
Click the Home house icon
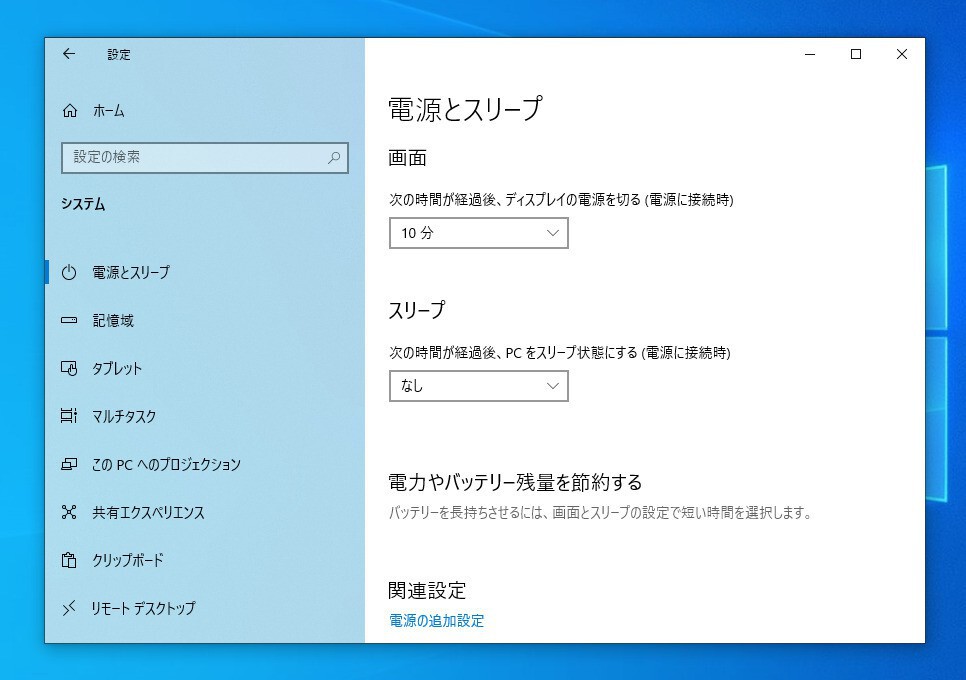tap(70, 111)
